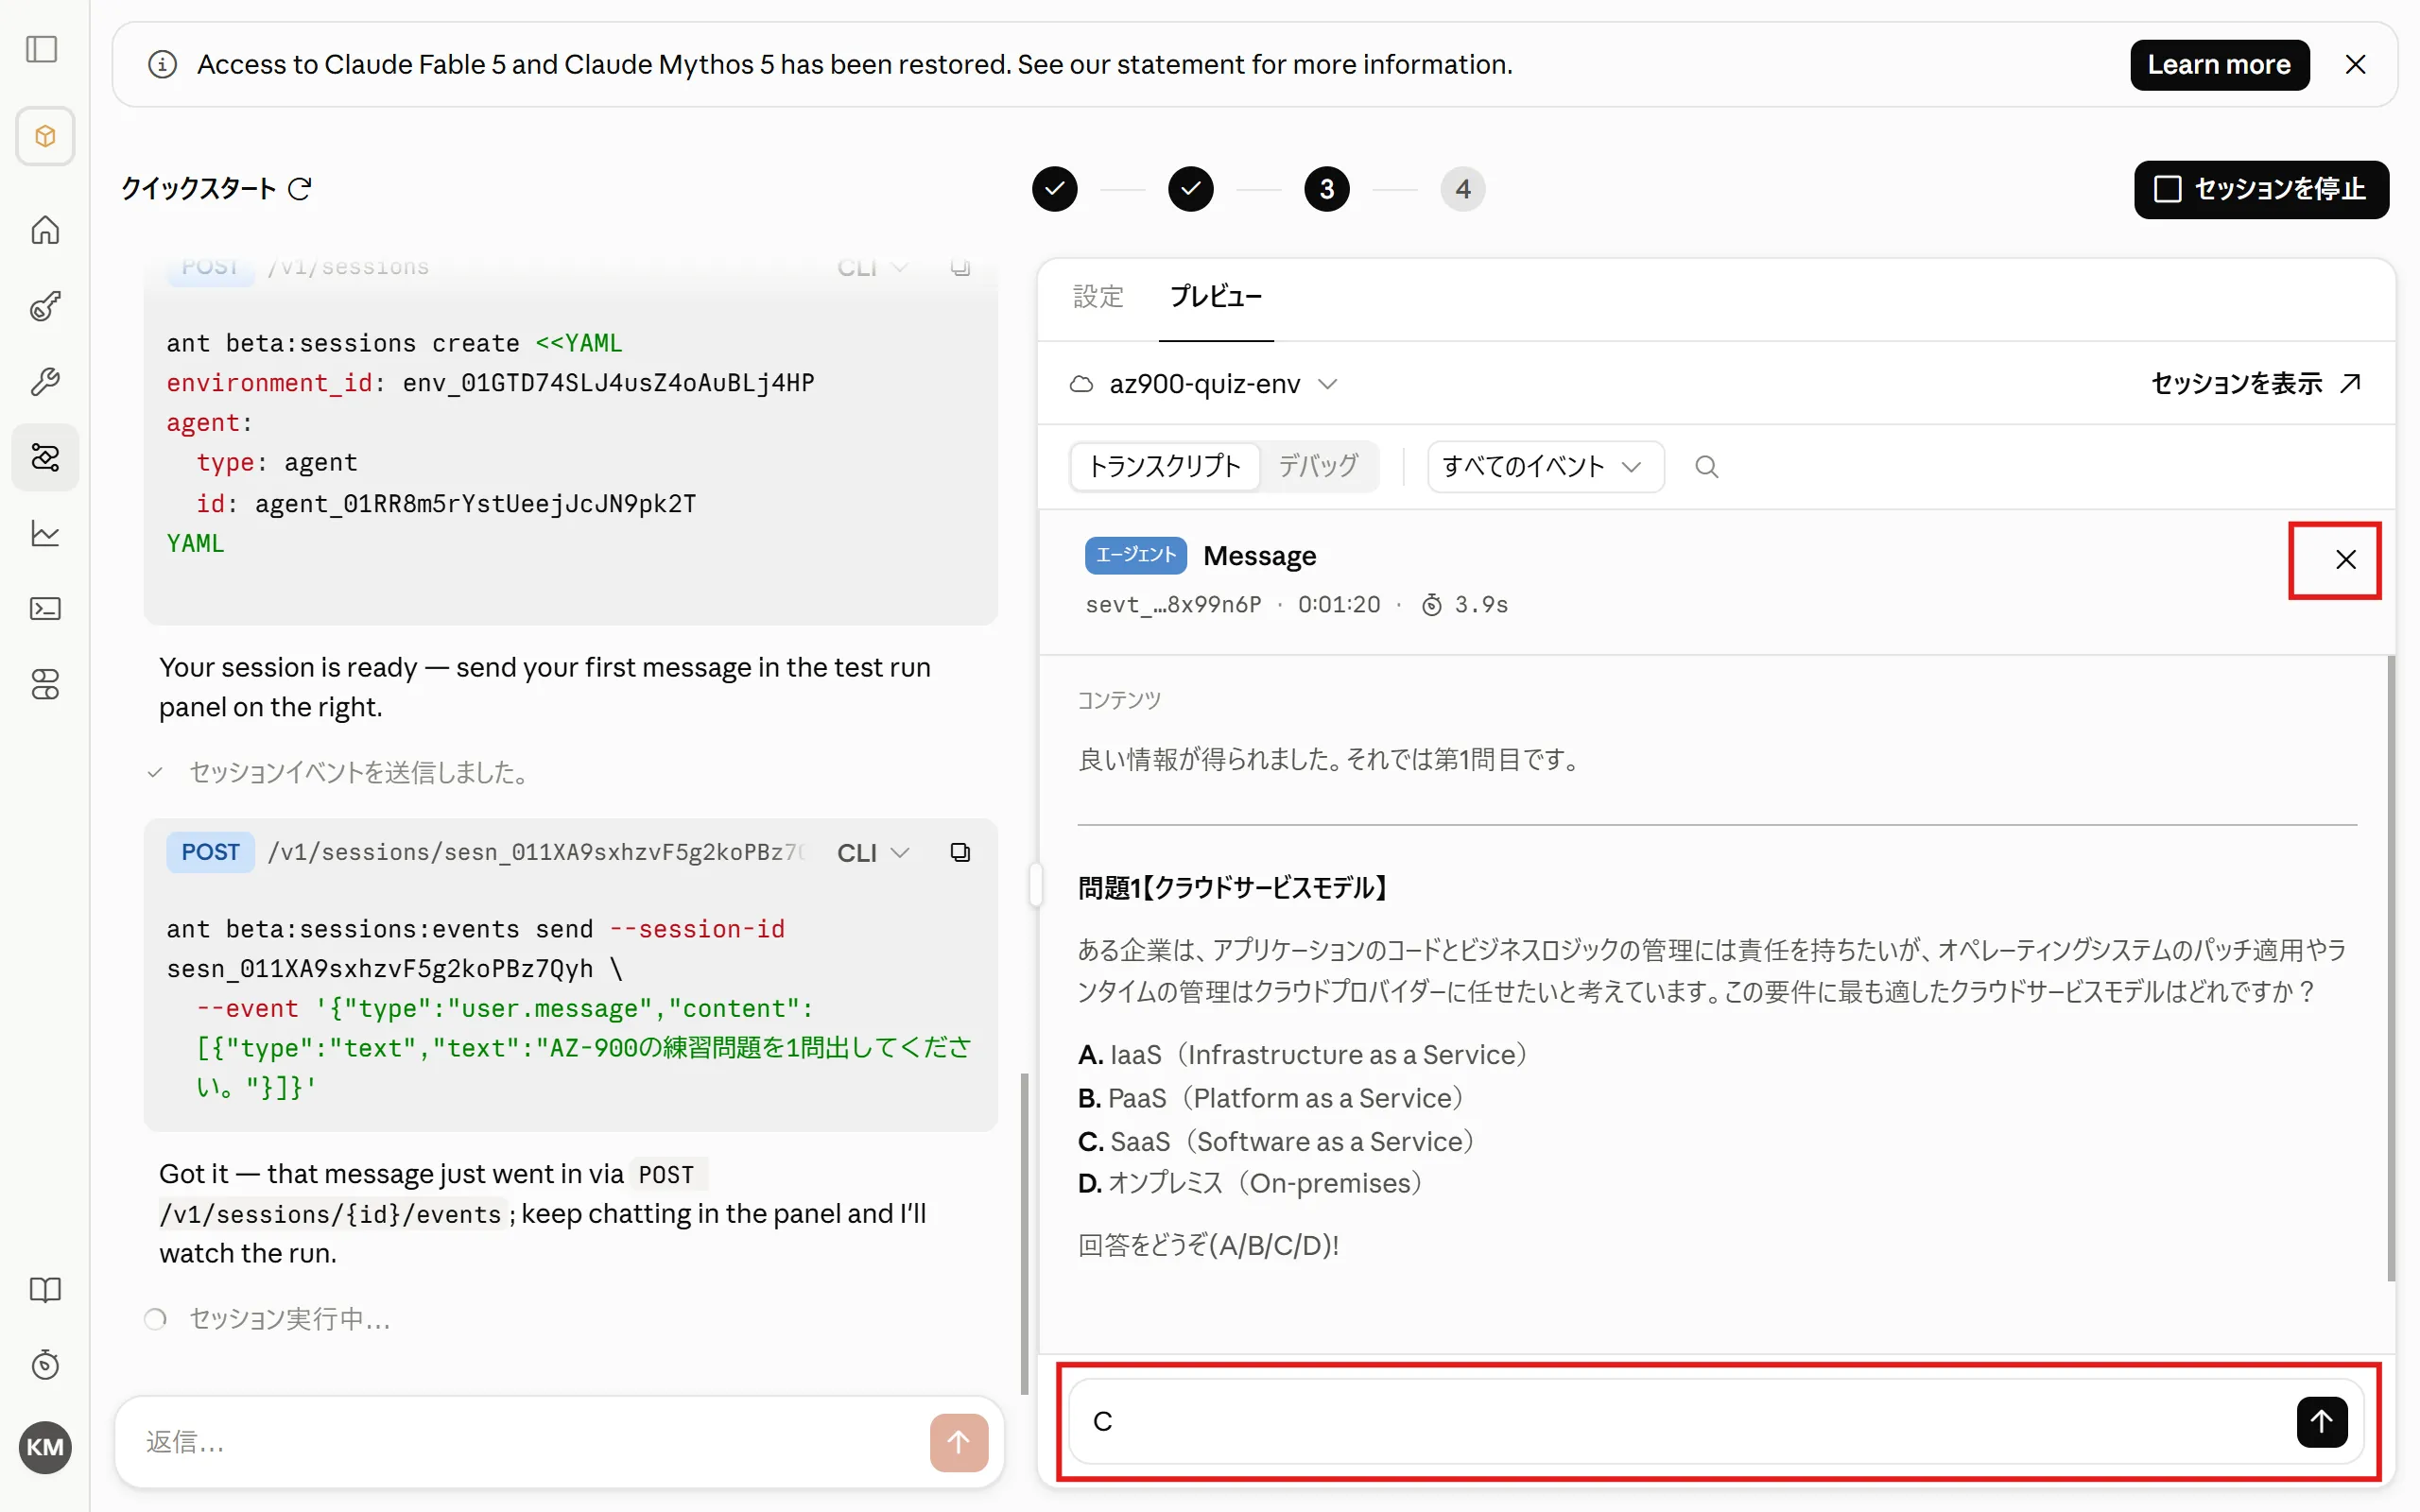The width and height of the screenshot is (2420, 1512).
Task: Click the エージェント badge
Action: (x=1135, y=555)
